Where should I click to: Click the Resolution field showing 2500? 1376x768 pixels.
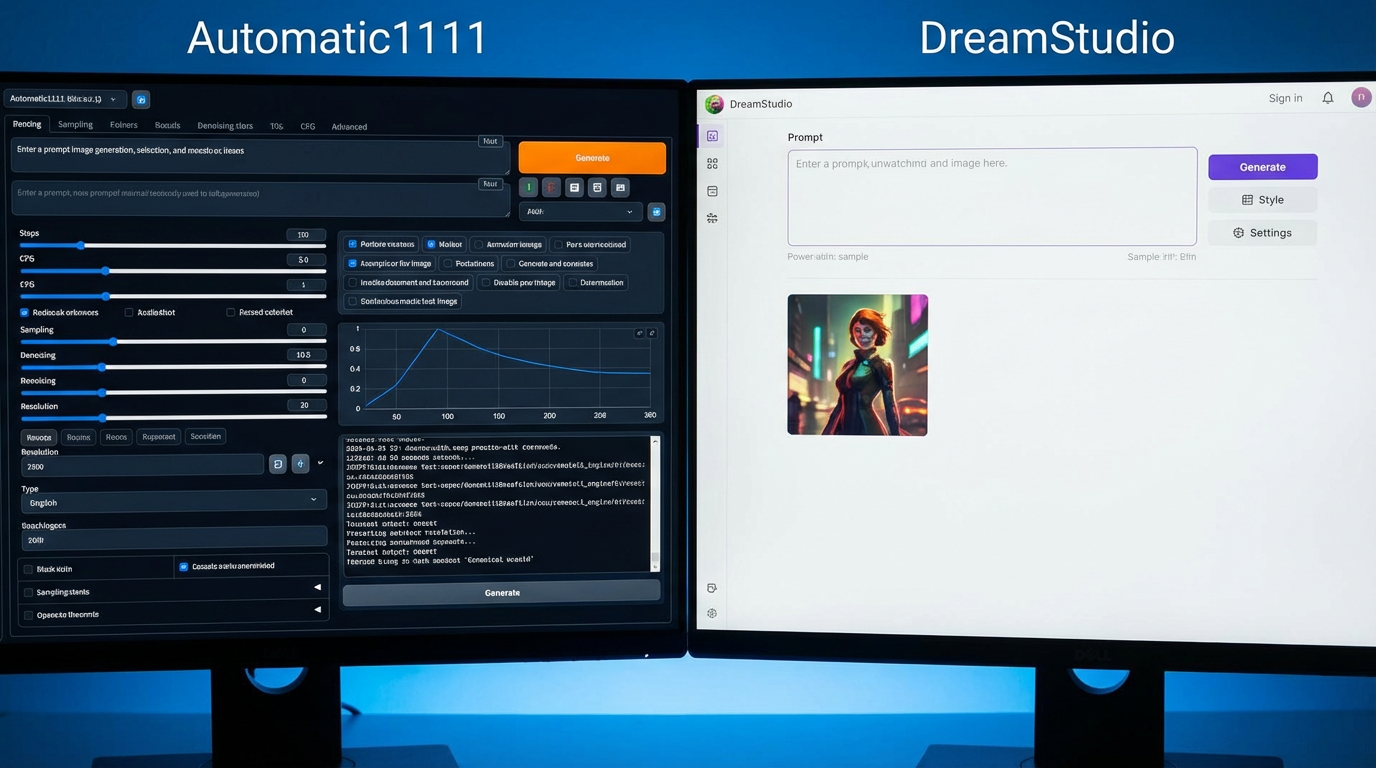(x=142, y=465)
